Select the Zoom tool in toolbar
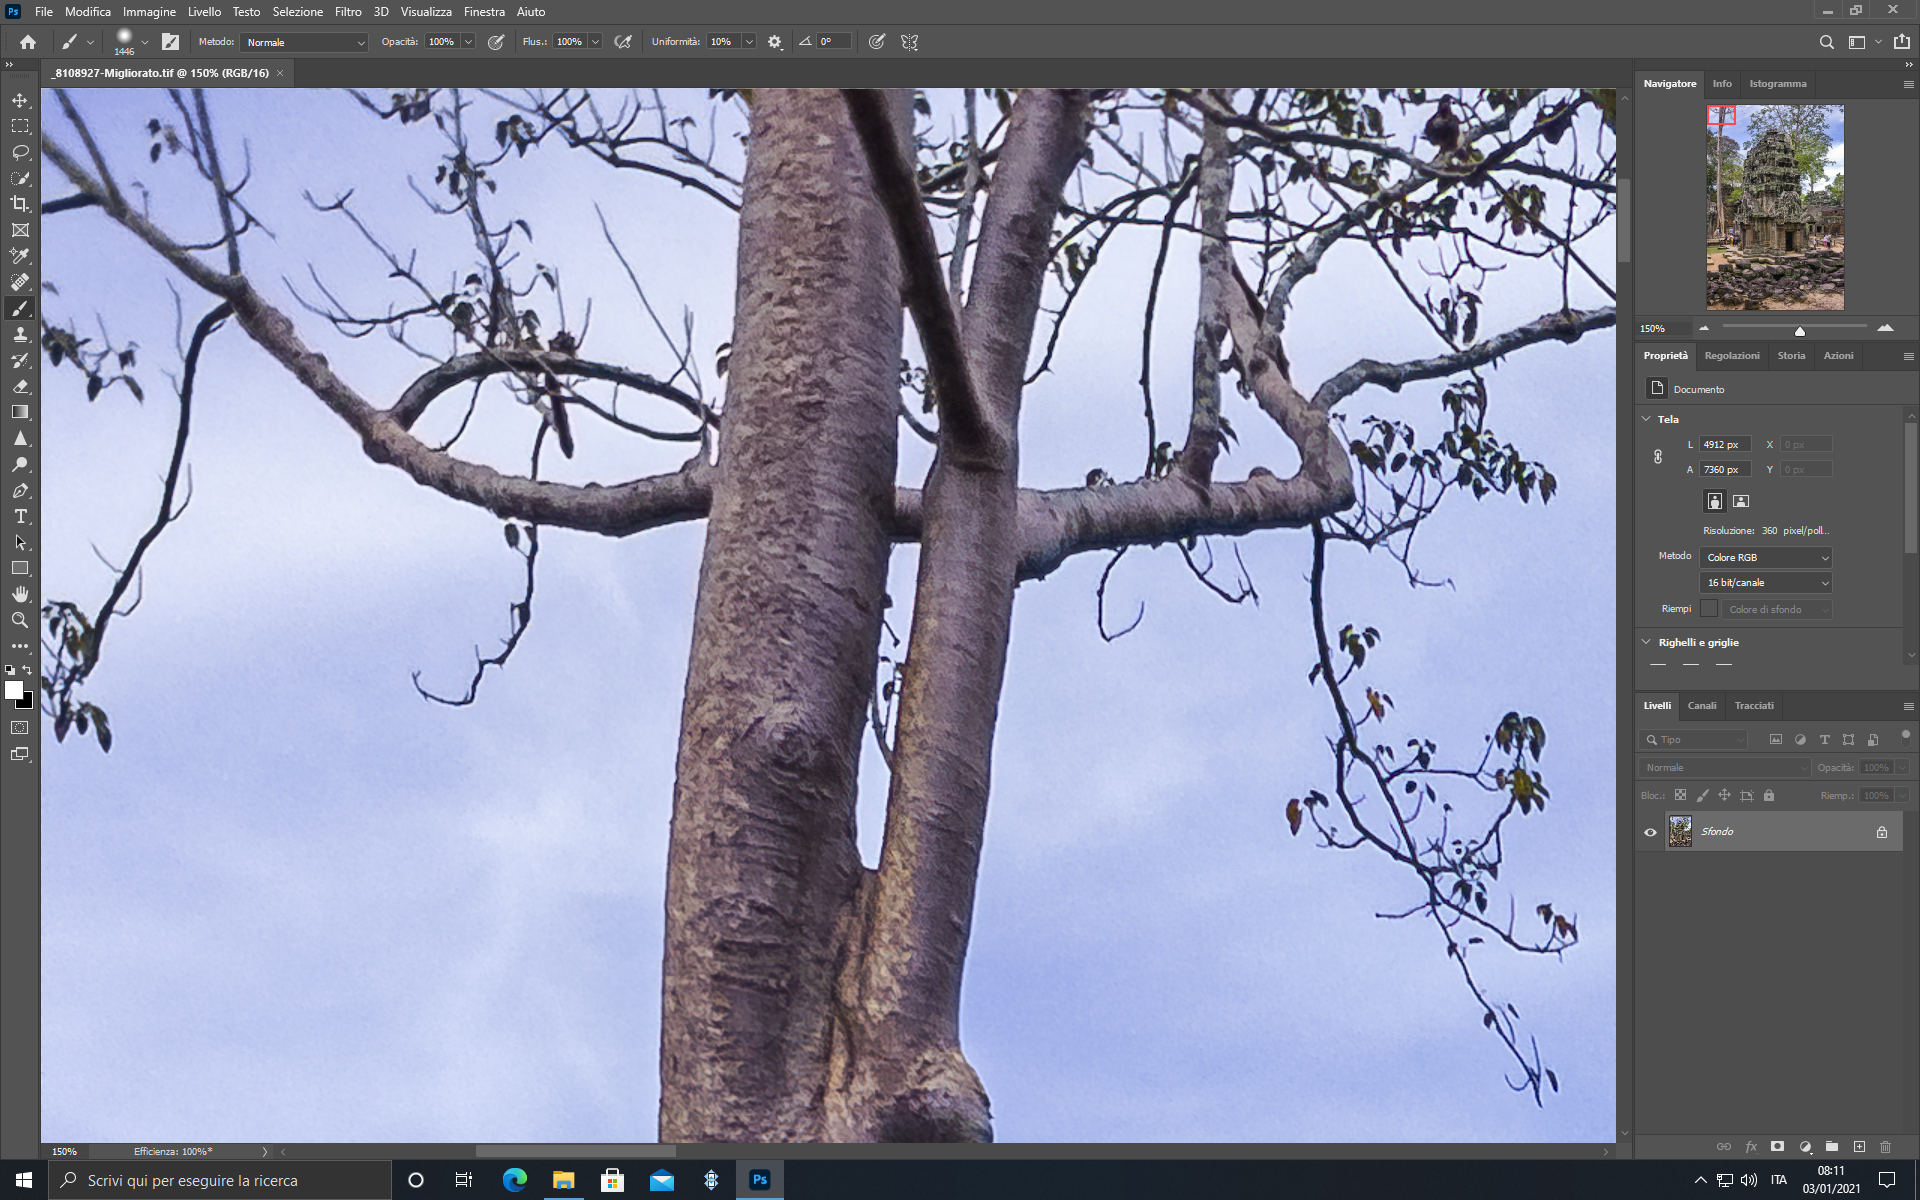Screen dimensions: 1920x1200 20,620
